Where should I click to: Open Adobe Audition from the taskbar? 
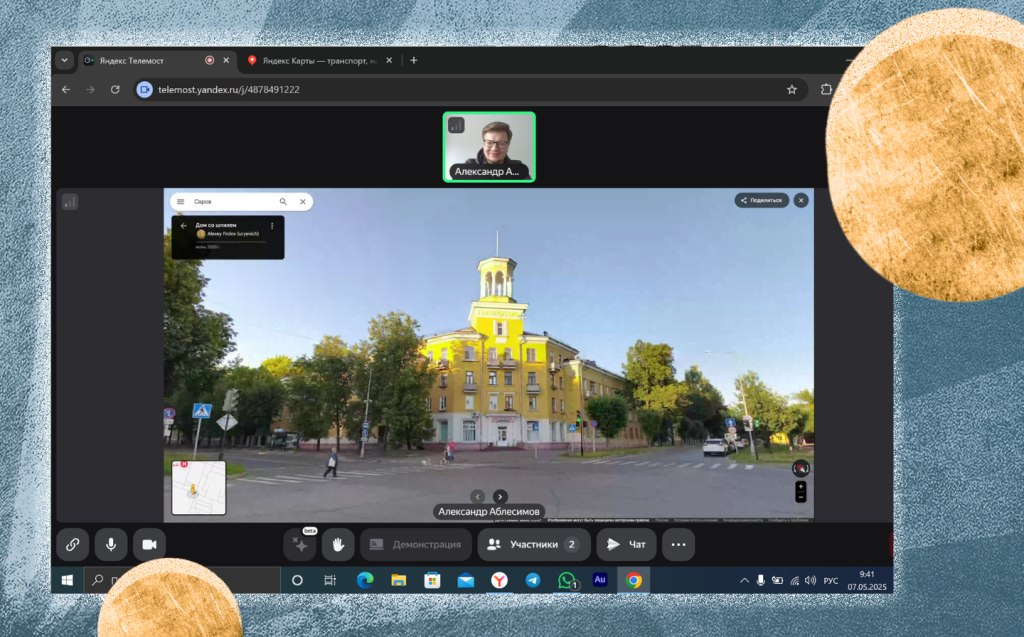point(600,580)
